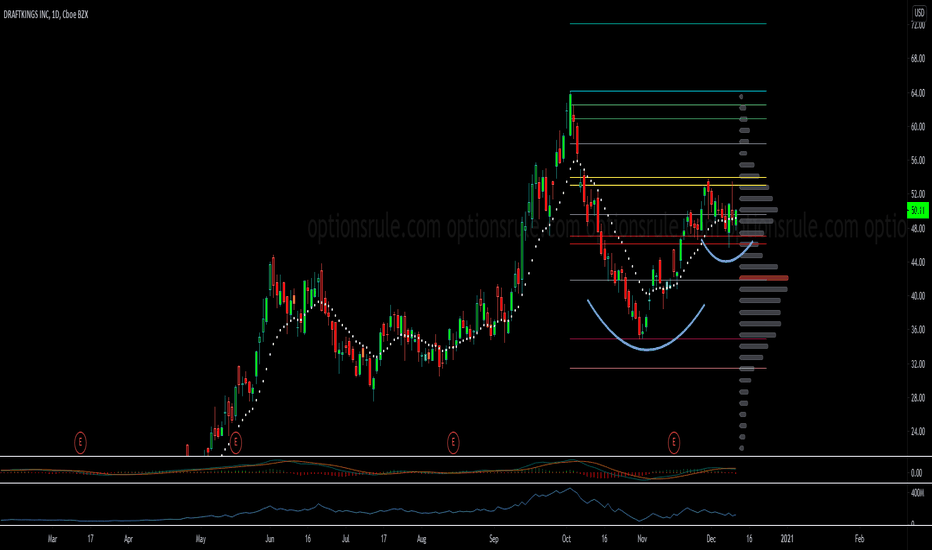Click the Mar label on the time axis

(52, 539)
